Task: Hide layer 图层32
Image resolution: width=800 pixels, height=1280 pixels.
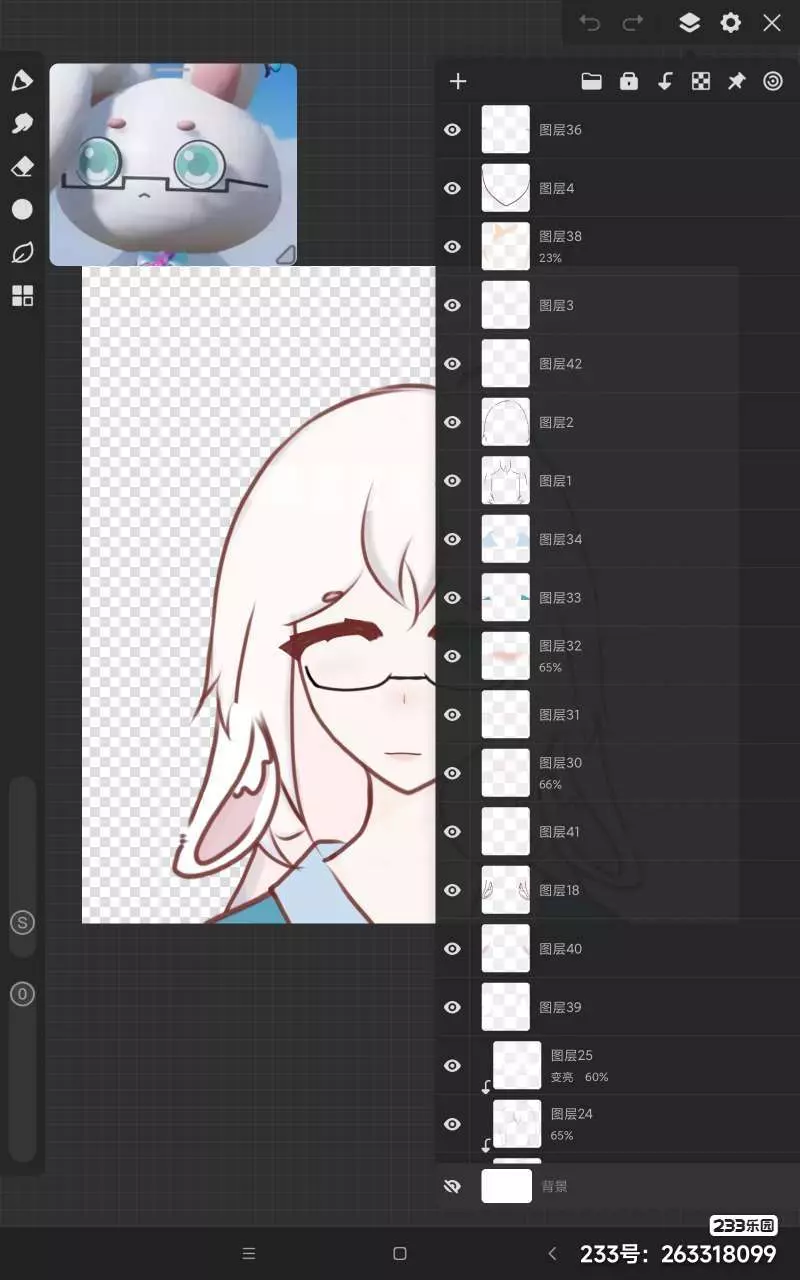Action: 453,656
